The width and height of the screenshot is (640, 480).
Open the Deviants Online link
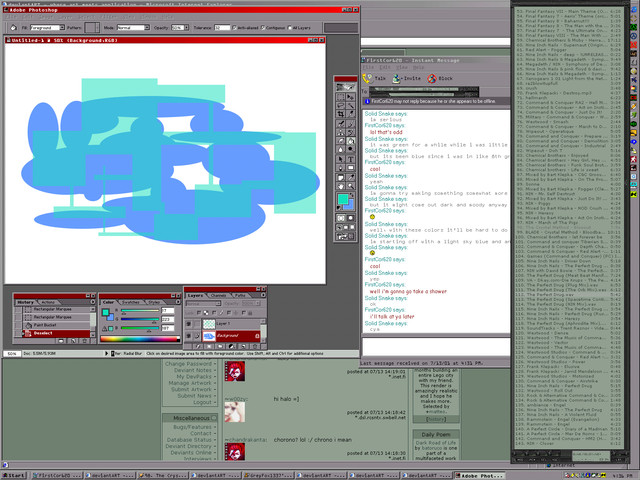191,453
